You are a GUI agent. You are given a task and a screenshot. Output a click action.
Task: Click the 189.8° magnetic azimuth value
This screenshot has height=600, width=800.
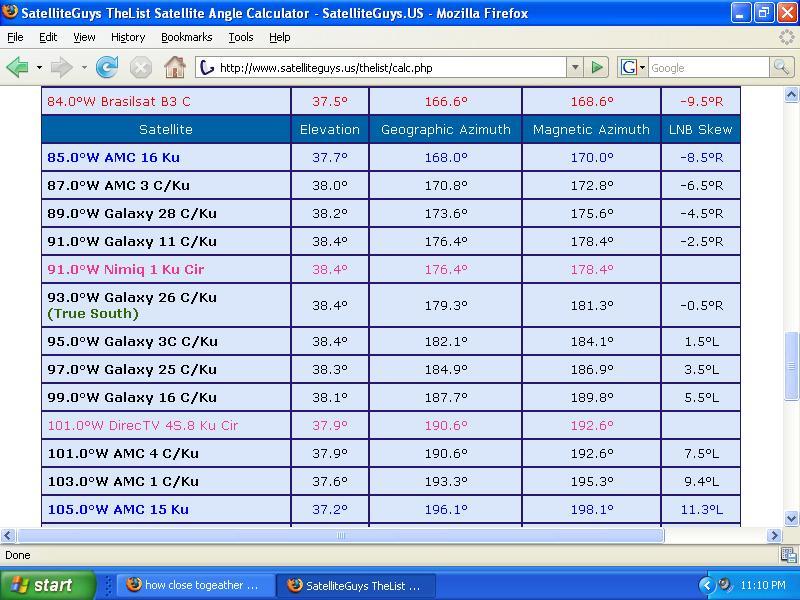coord(592,397)
